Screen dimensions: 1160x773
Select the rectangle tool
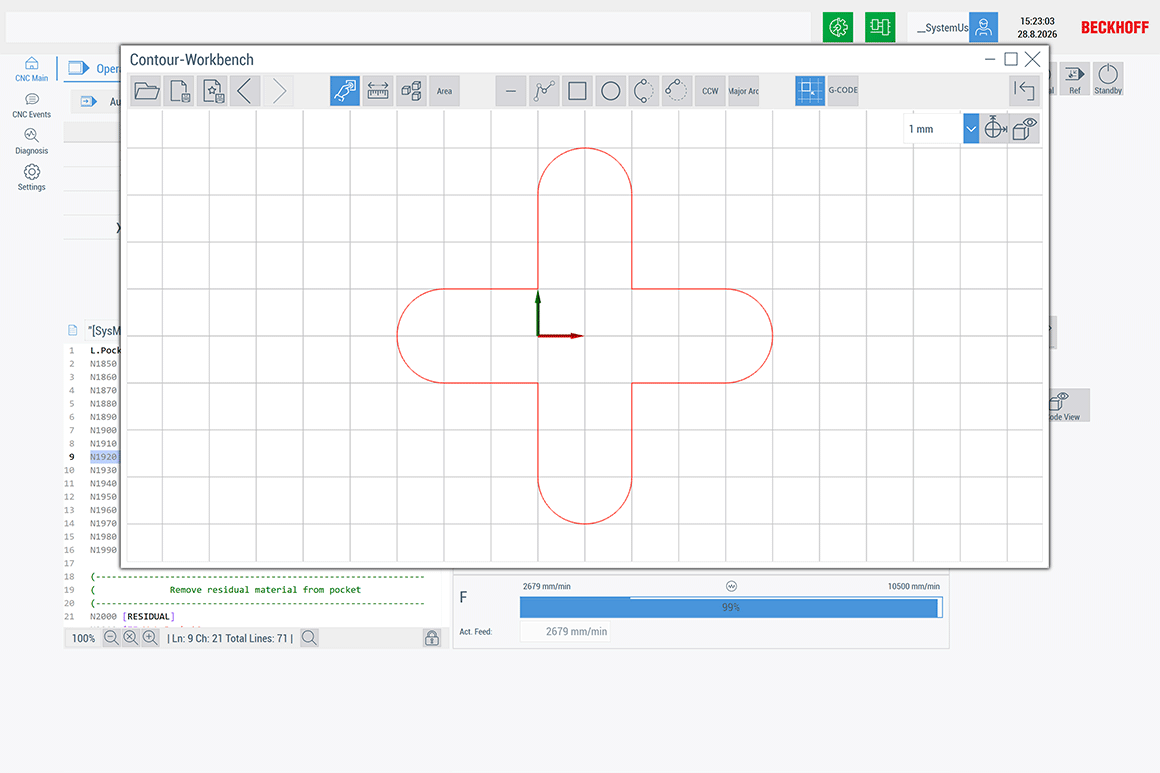click(577, 91)
